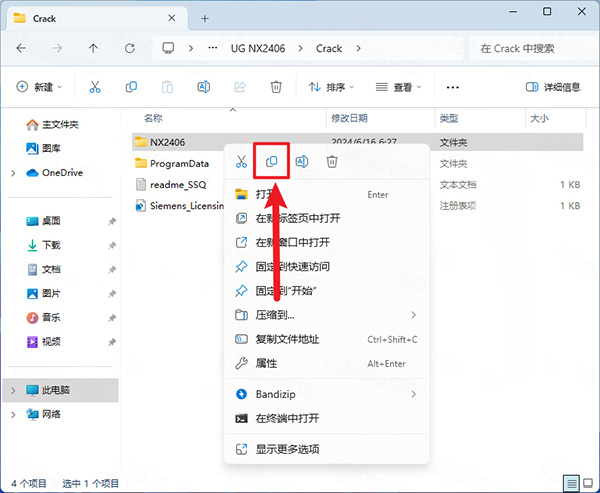The width and height of the screenshot is (600, 493).
Task: Expand the Bandizip submenu arrow
Action: [x=413, y=394]
